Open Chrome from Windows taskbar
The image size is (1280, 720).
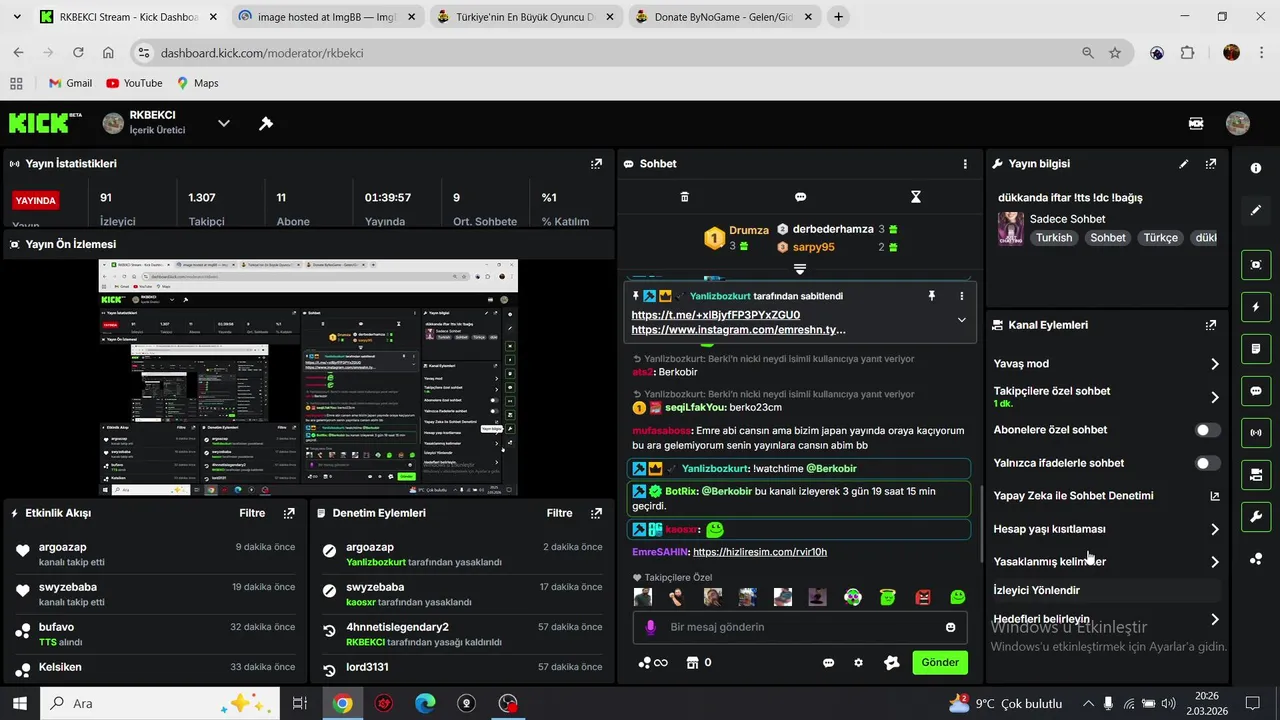[x=343, y=703]
